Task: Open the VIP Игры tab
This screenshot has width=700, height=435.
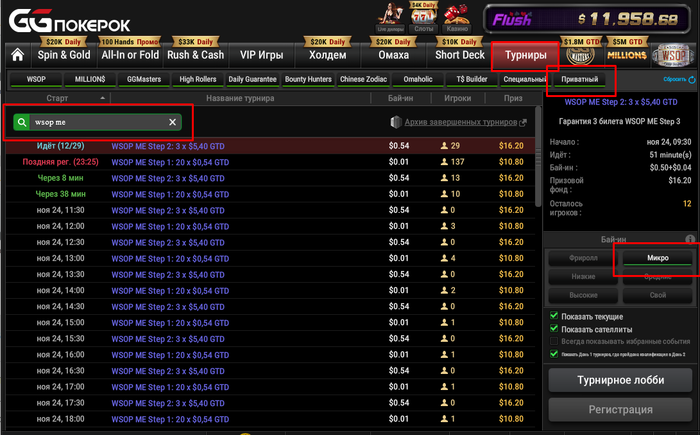Action: point(262,55)
